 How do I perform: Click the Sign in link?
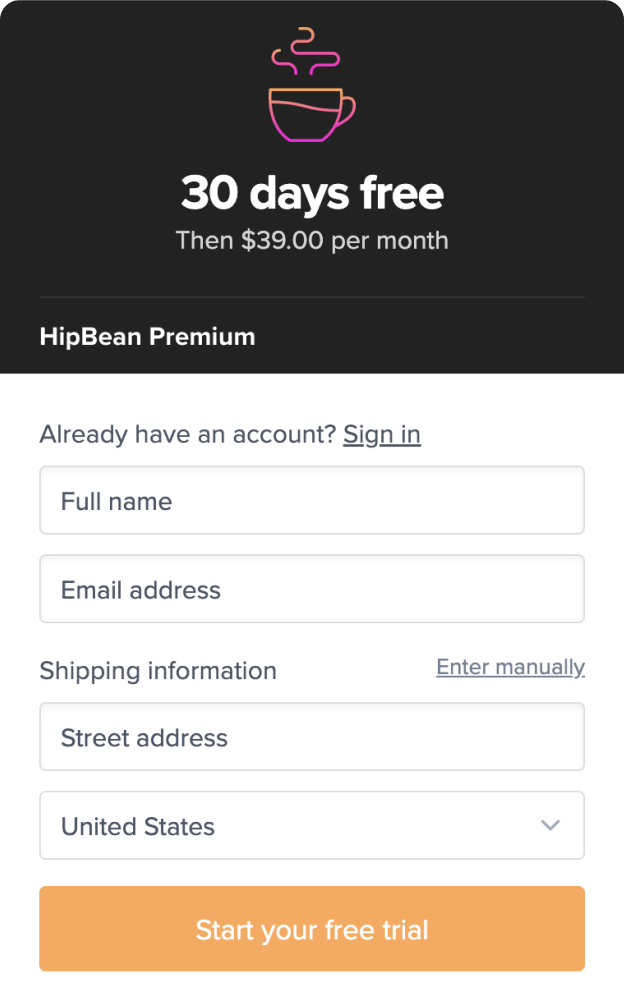coord(381,434)
